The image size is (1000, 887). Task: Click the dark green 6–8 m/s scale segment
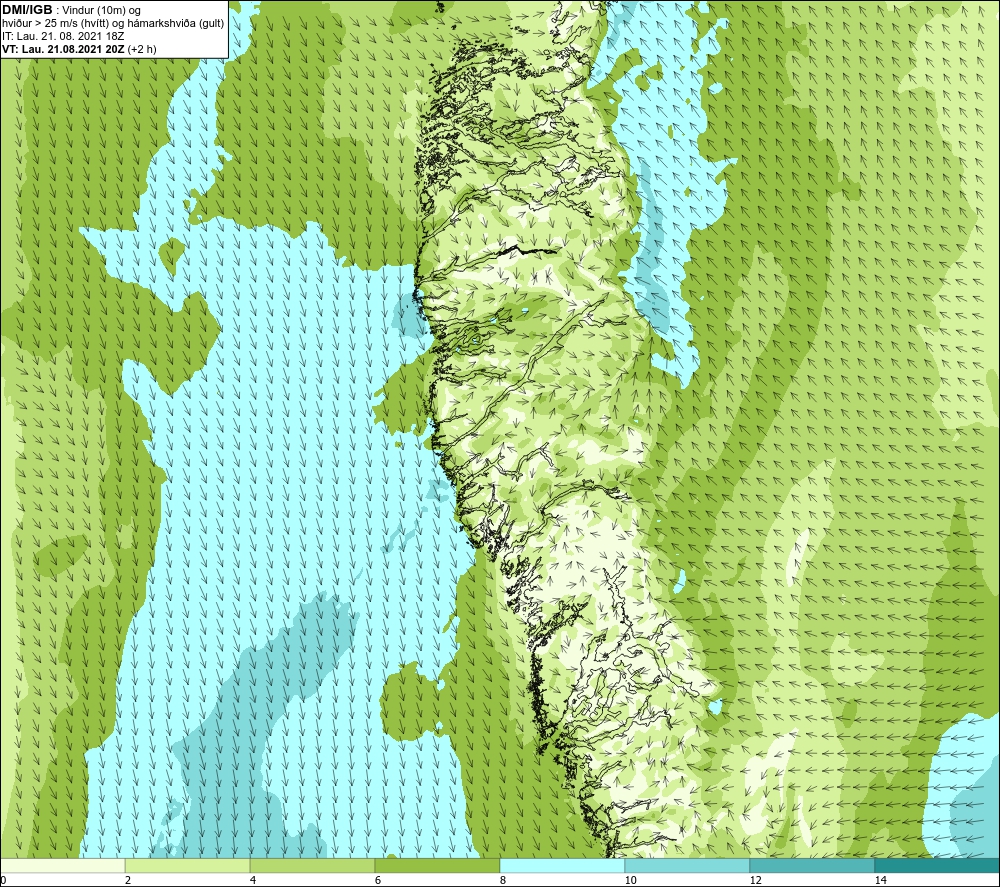point(438,866)
